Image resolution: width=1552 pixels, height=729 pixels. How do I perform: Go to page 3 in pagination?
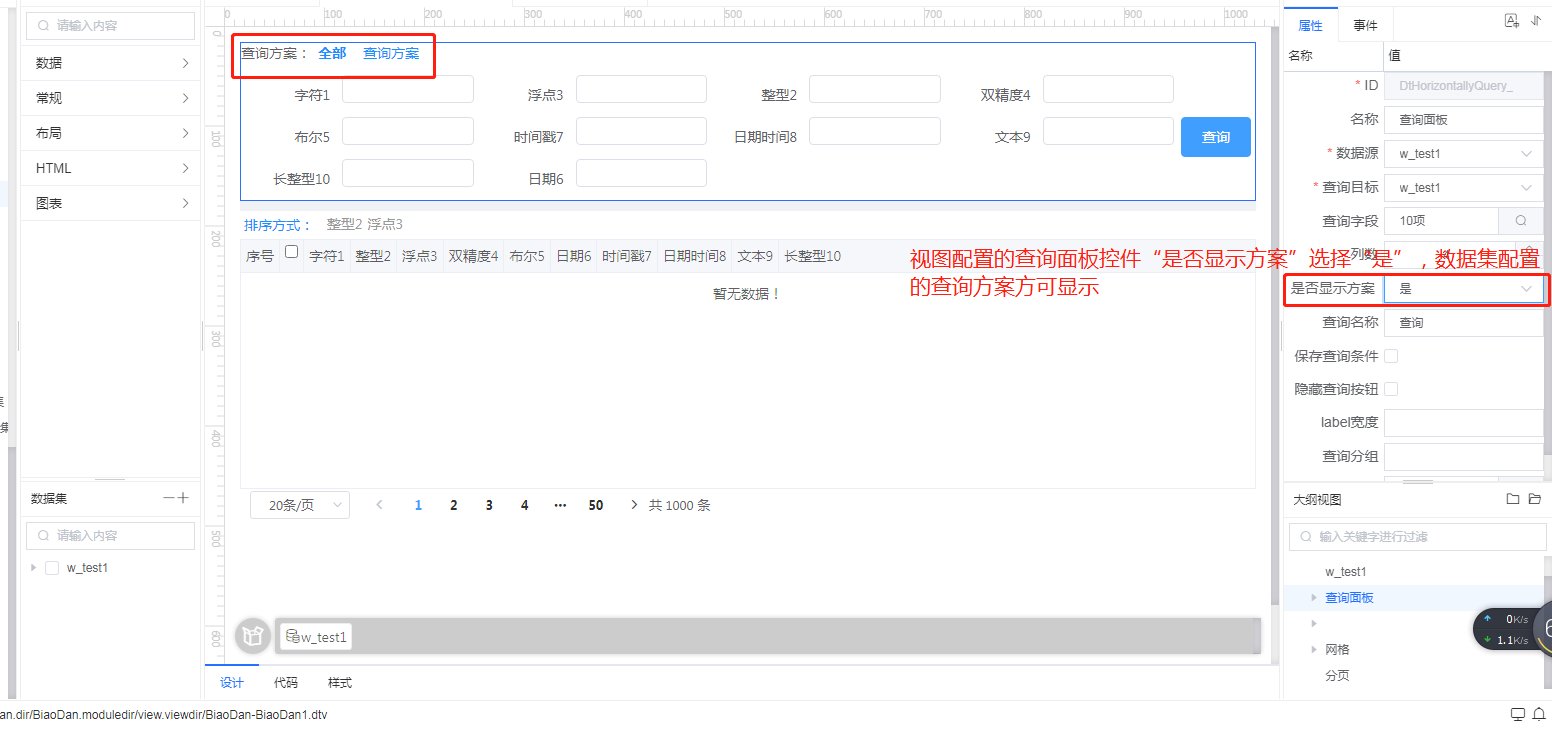489,506
